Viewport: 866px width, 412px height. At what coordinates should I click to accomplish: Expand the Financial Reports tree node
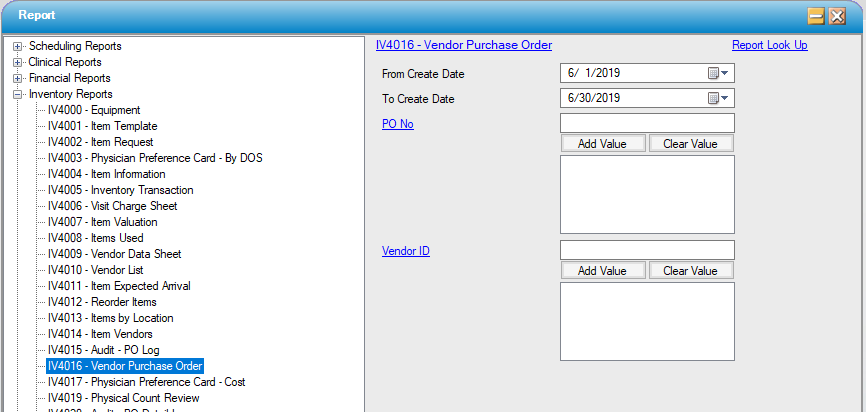[x=18, y=78]
